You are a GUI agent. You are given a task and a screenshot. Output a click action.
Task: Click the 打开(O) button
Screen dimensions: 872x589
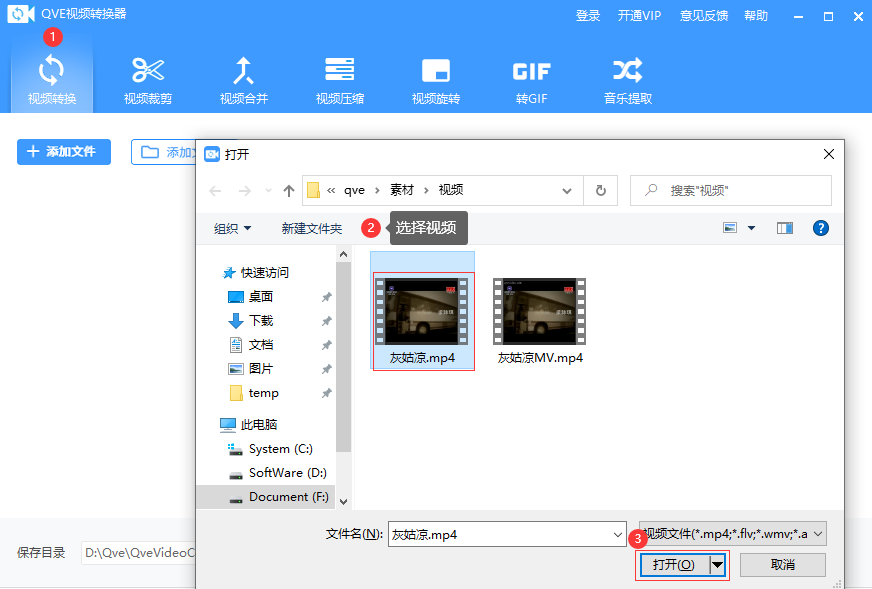tap(673, 565)
